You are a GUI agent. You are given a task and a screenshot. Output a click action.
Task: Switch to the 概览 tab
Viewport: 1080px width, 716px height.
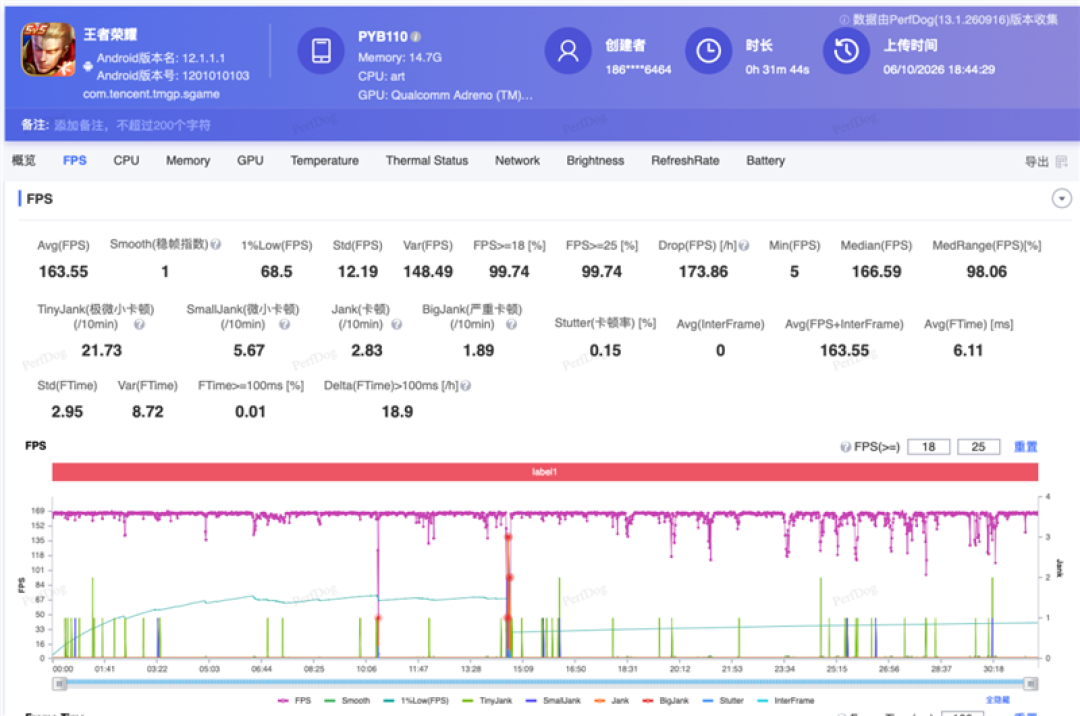pyautogui.click(x=23, y=160)
